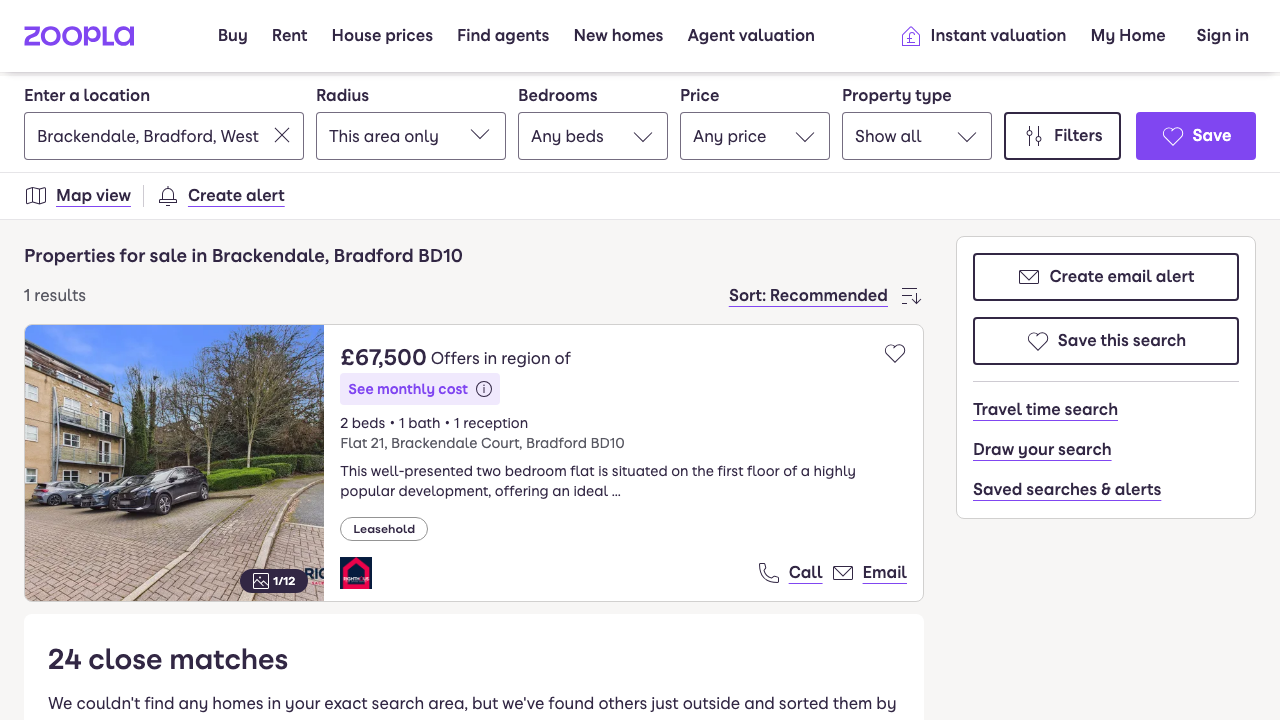
Task: Click the heart inside the Save button
Action: click(x=1174, y=136)
